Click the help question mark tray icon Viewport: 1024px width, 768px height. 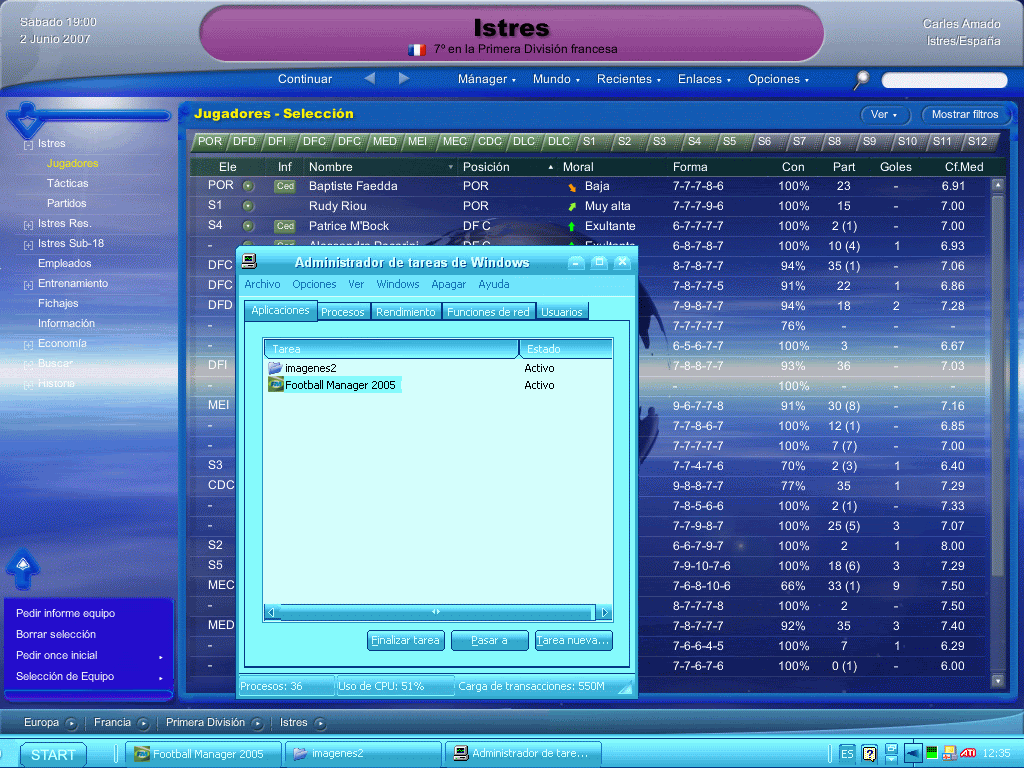[869, 754]
